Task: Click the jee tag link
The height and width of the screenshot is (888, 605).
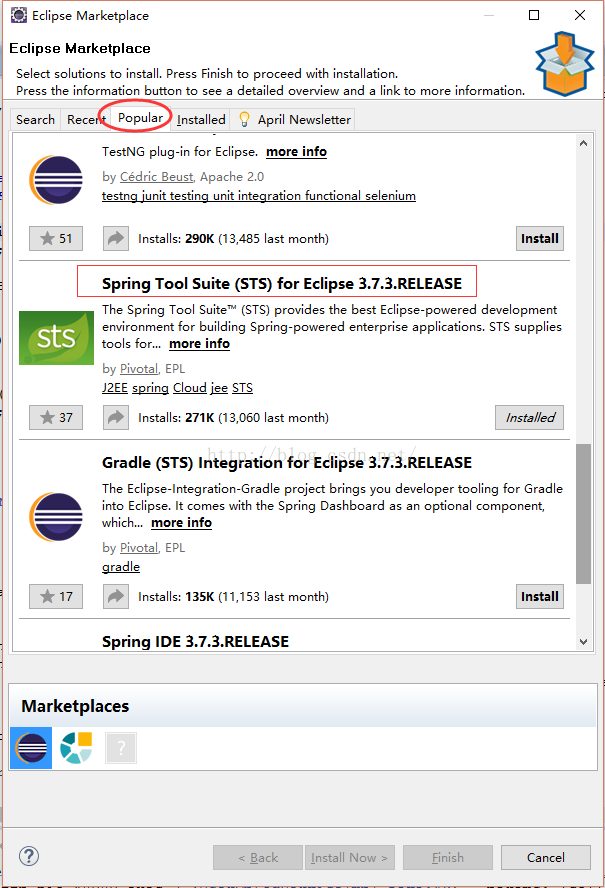Action: pyautogui.click(x=219, y=388)
